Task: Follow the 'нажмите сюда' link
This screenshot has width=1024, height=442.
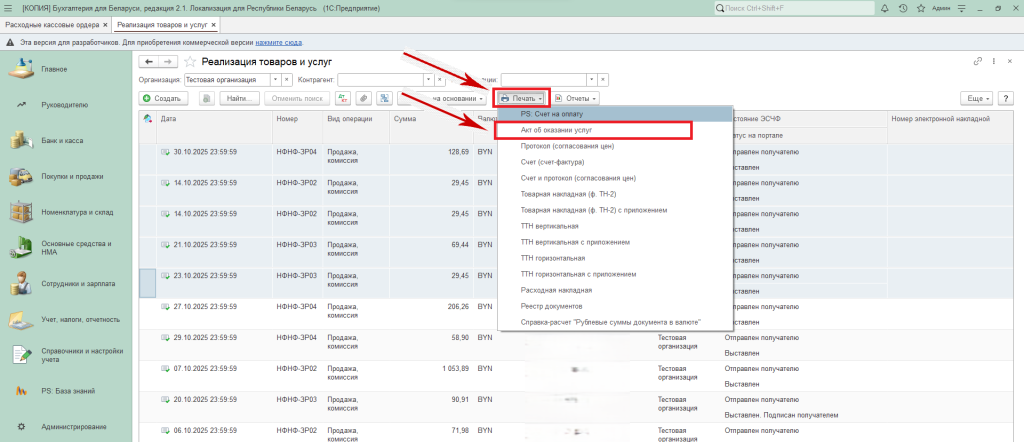Action: click(276, 44)
